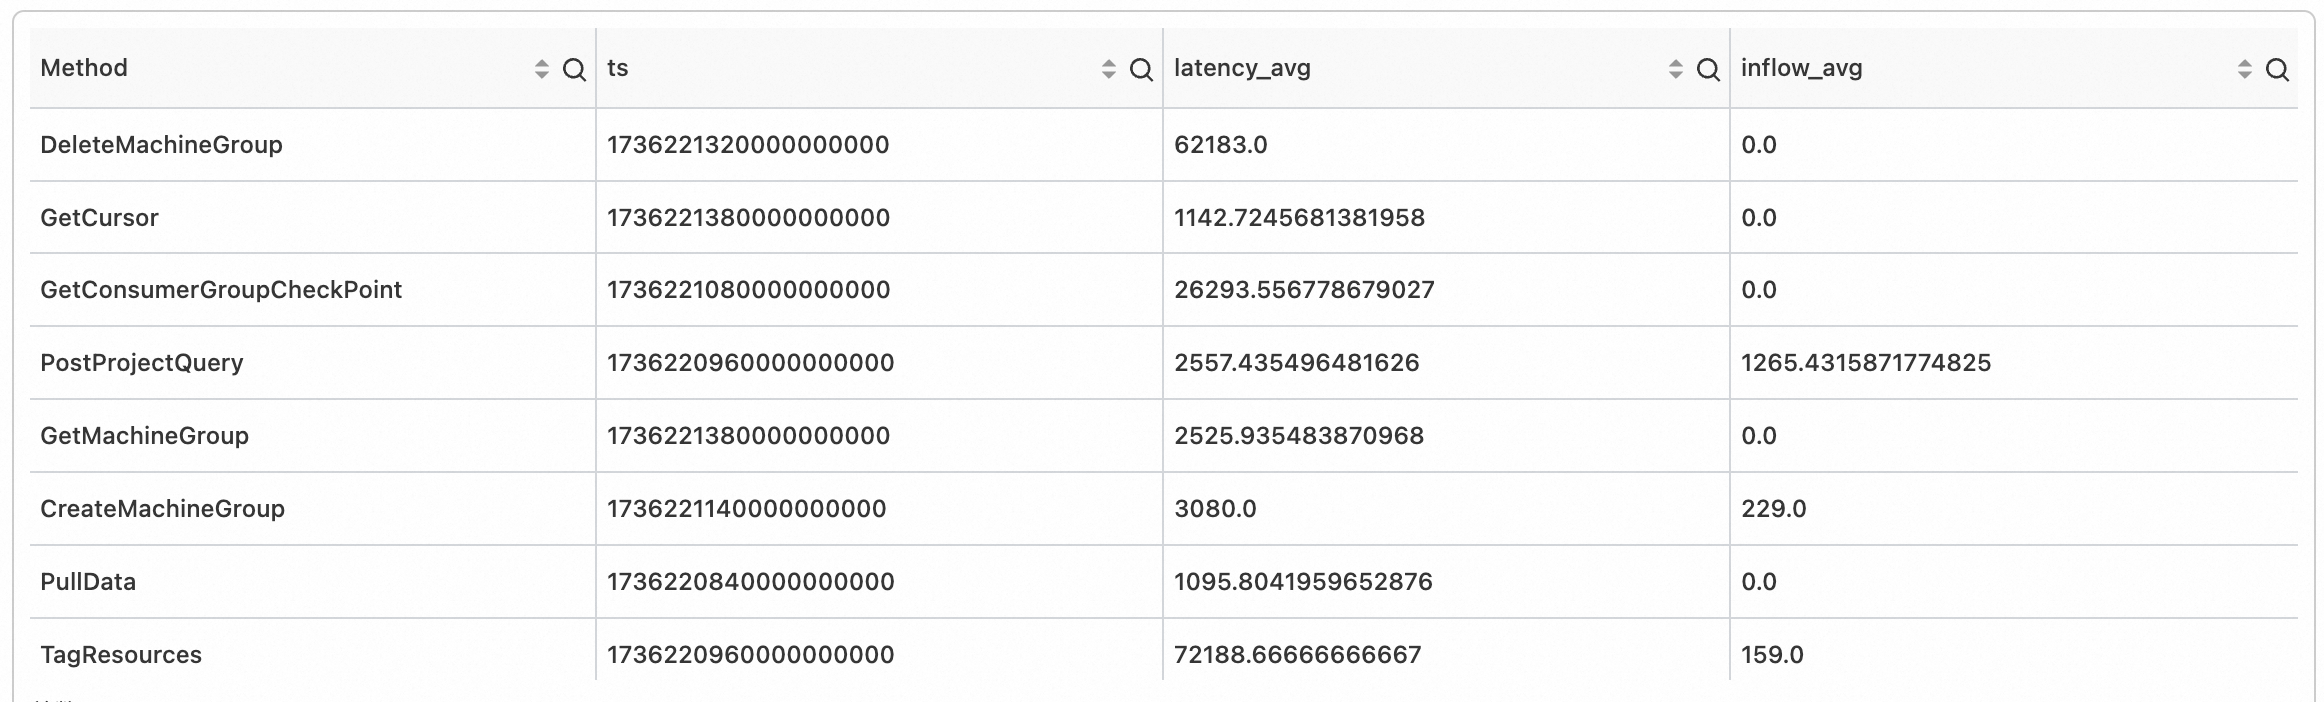Select the GetMachineGroup latency value cell
This screenshot has width=2324, height=702.
coord(1298,436)
